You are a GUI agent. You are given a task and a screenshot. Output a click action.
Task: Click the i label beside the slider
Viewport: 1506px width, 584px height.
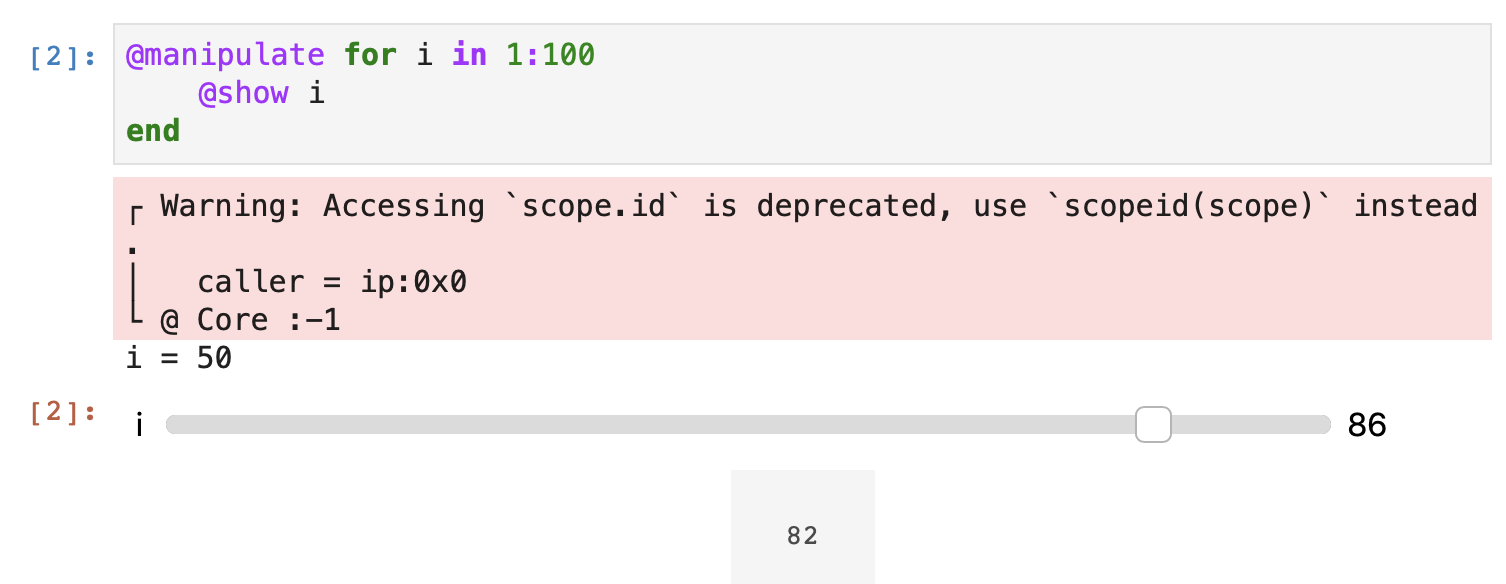138,424
